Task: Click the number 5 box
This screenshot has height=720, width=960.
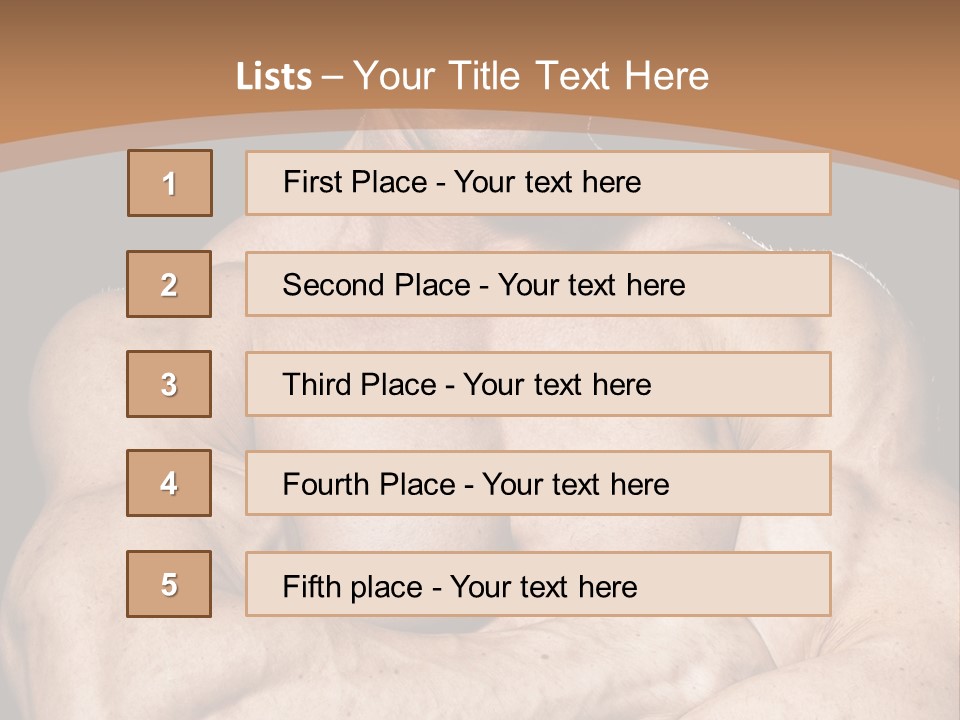Action: (169, 584)
